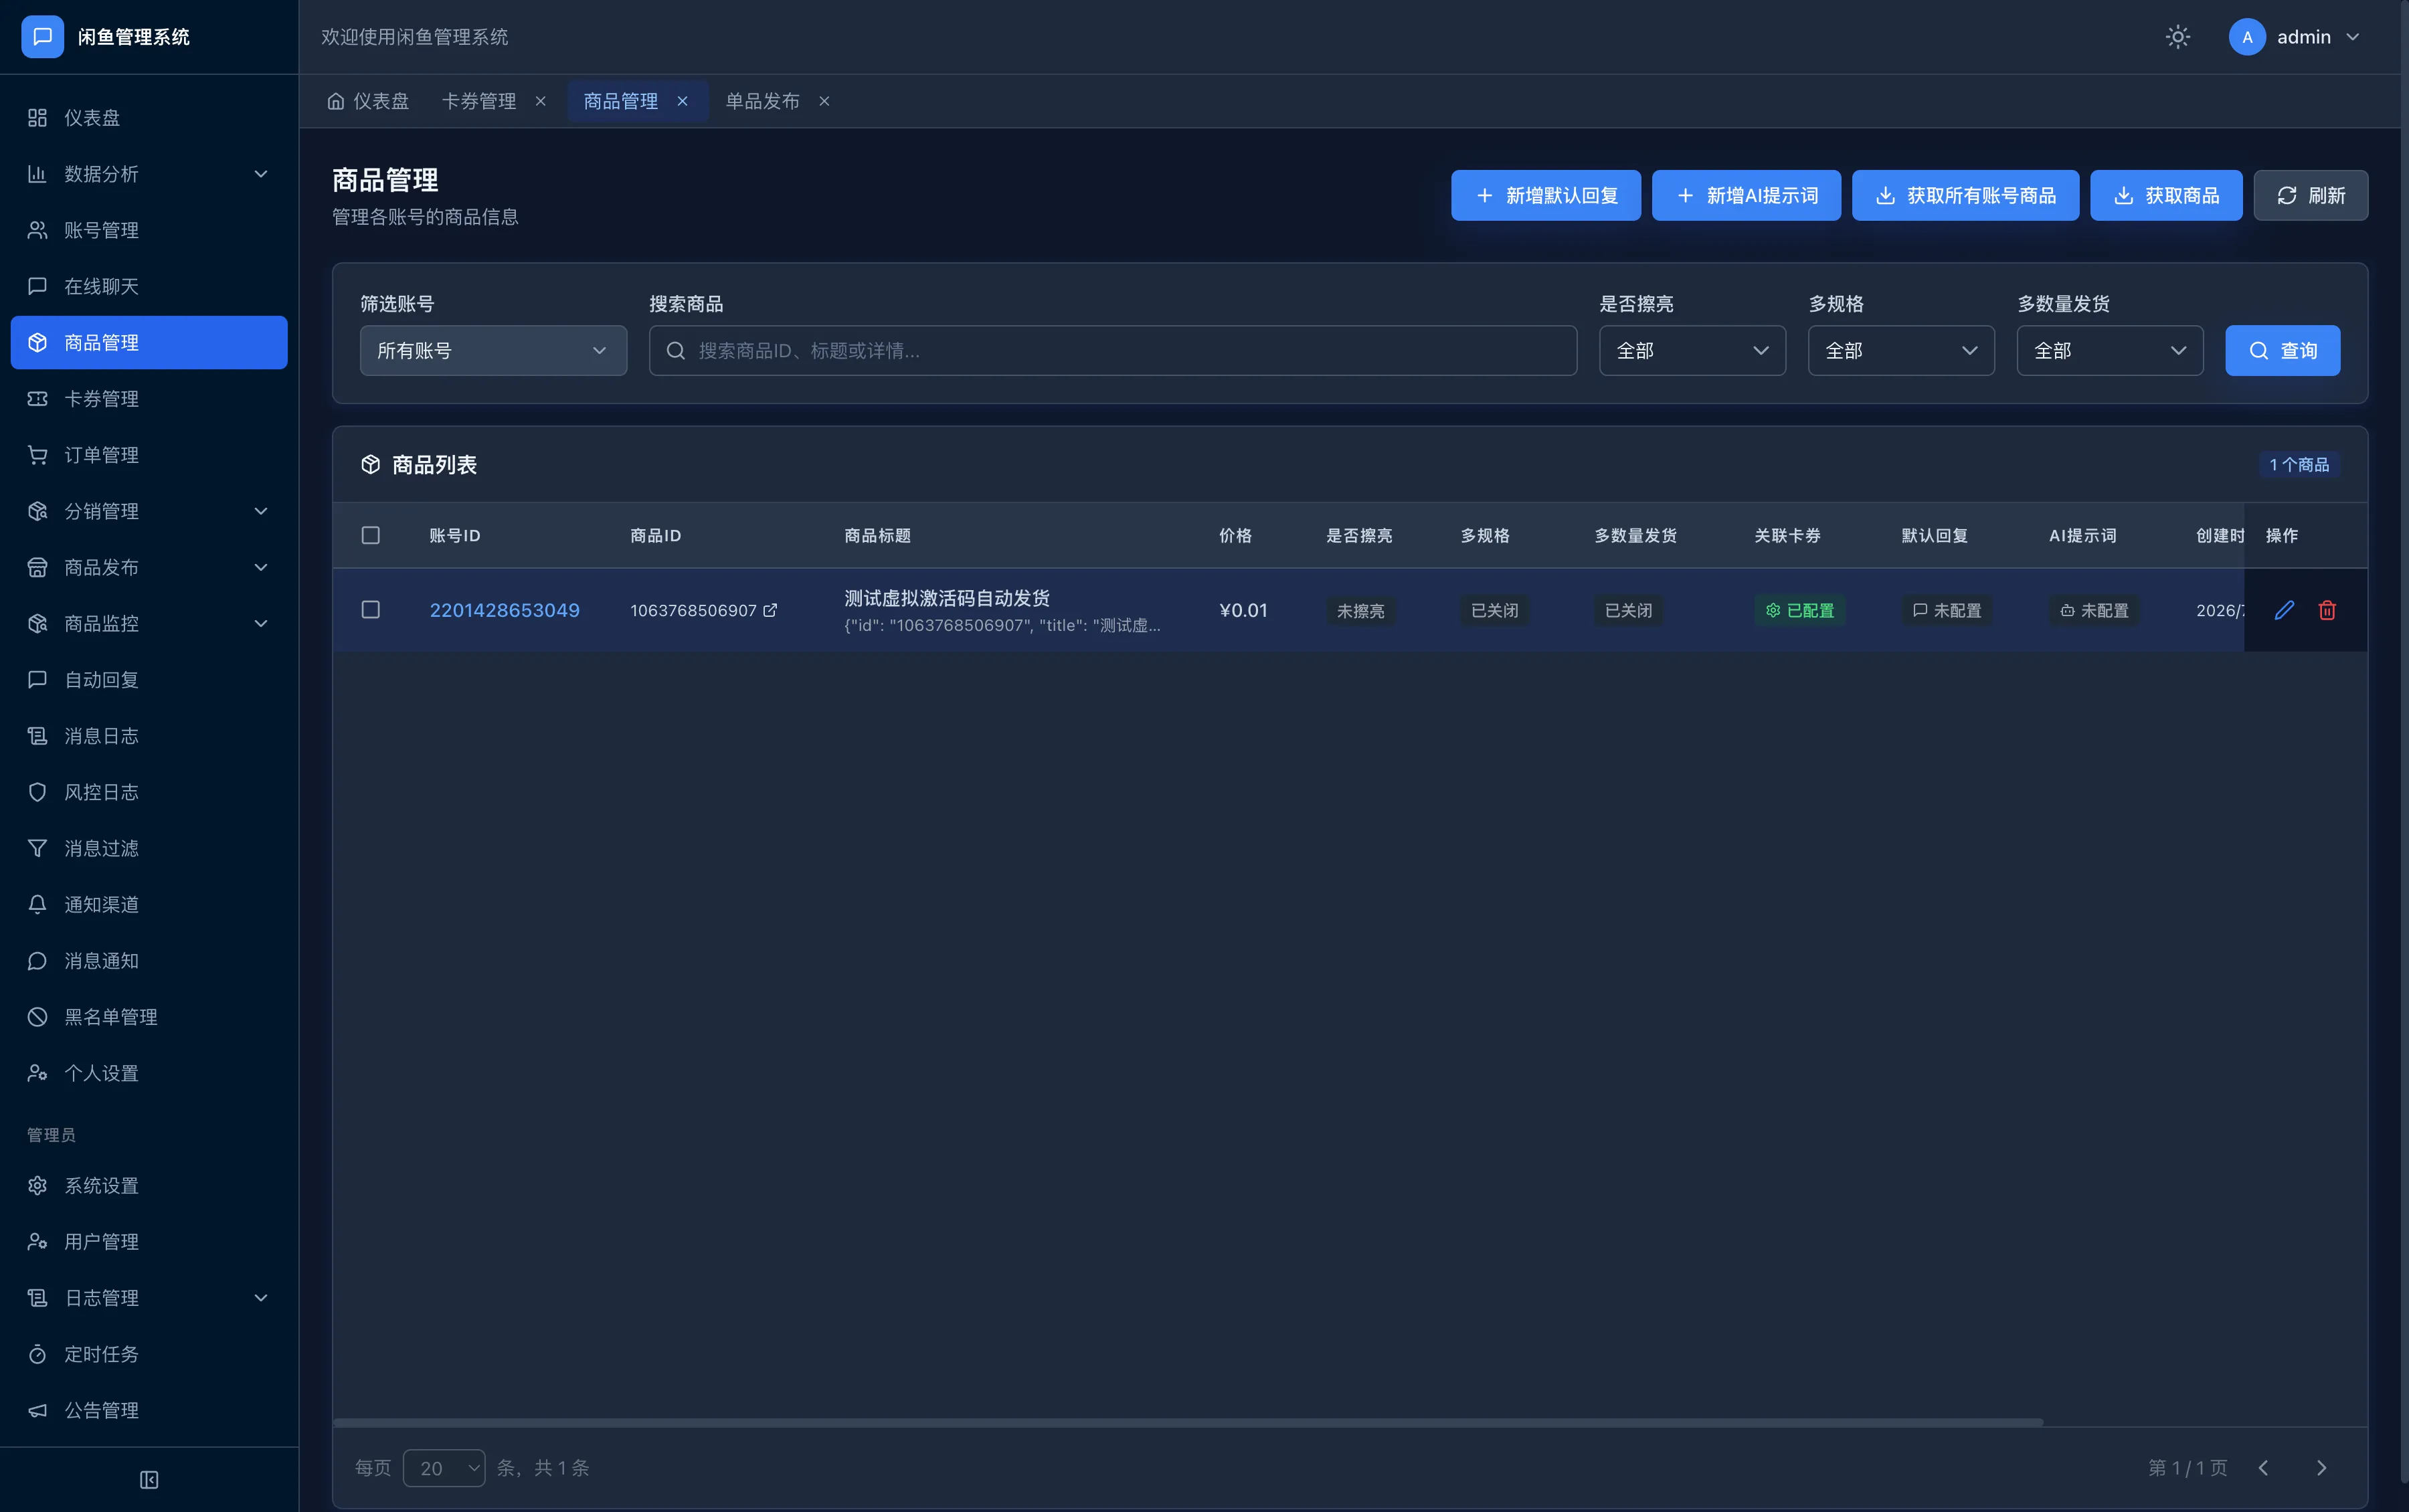Open 账号管理 in the sidebar
Viewport: 2409px width, 1512px height.
(x=149, y=230)
